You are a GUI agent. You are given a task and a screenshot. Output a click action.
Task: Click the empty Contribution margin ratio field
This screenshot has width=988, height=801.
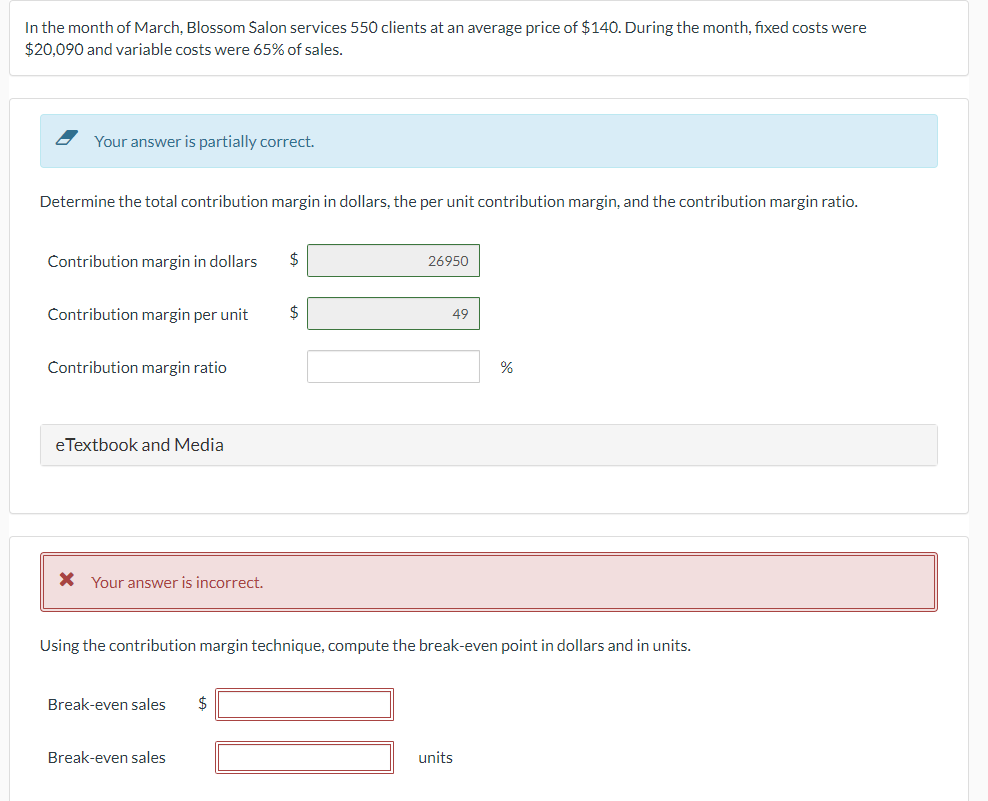click(393, 366)
